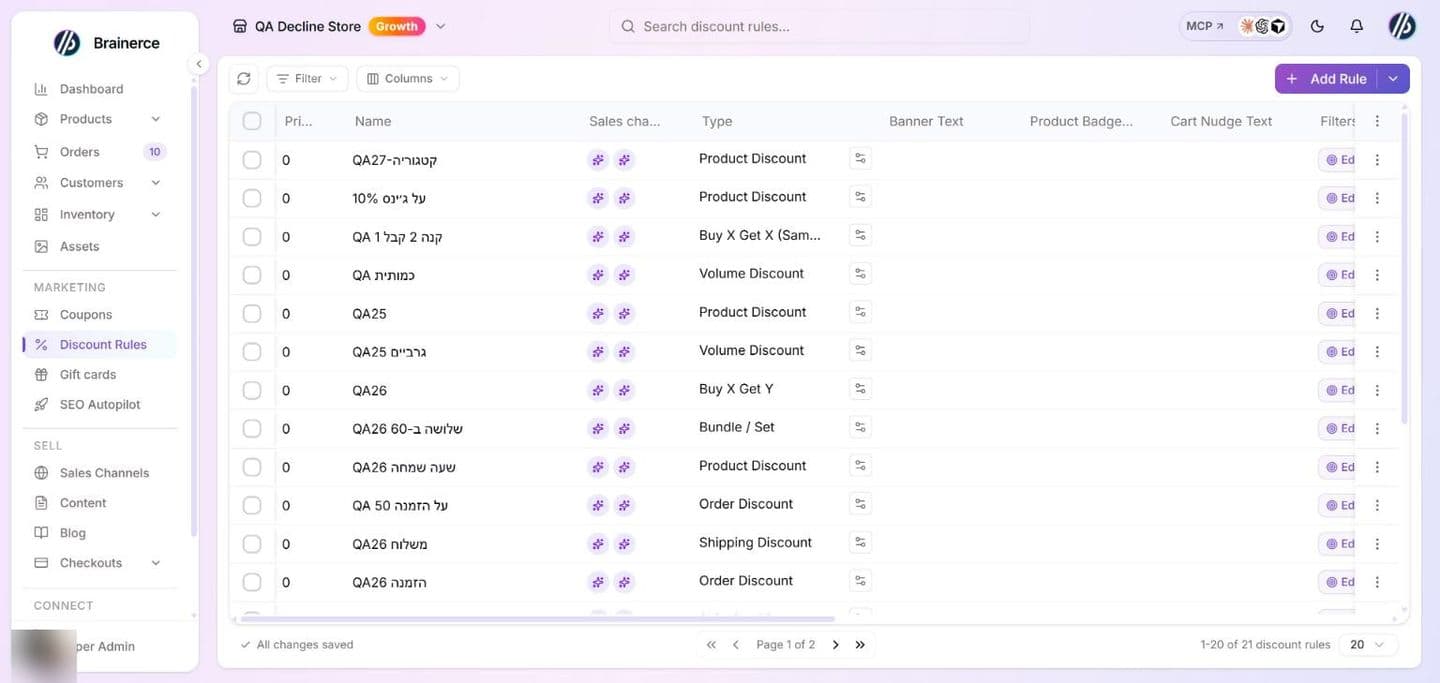The image size is (1440, 683).
Task: Go to the previous page arrow
Action: pos(735,645)
